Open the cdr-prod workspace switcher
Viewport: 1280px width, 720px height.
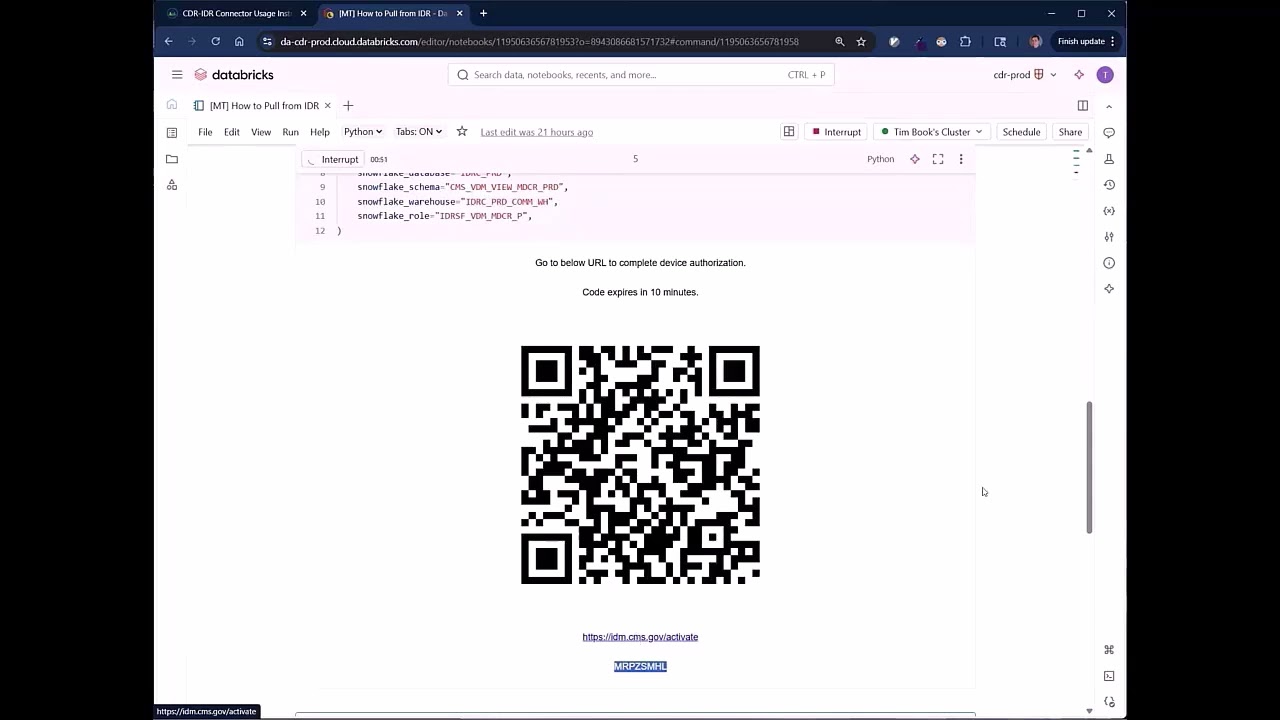[x=1025, y=75]
